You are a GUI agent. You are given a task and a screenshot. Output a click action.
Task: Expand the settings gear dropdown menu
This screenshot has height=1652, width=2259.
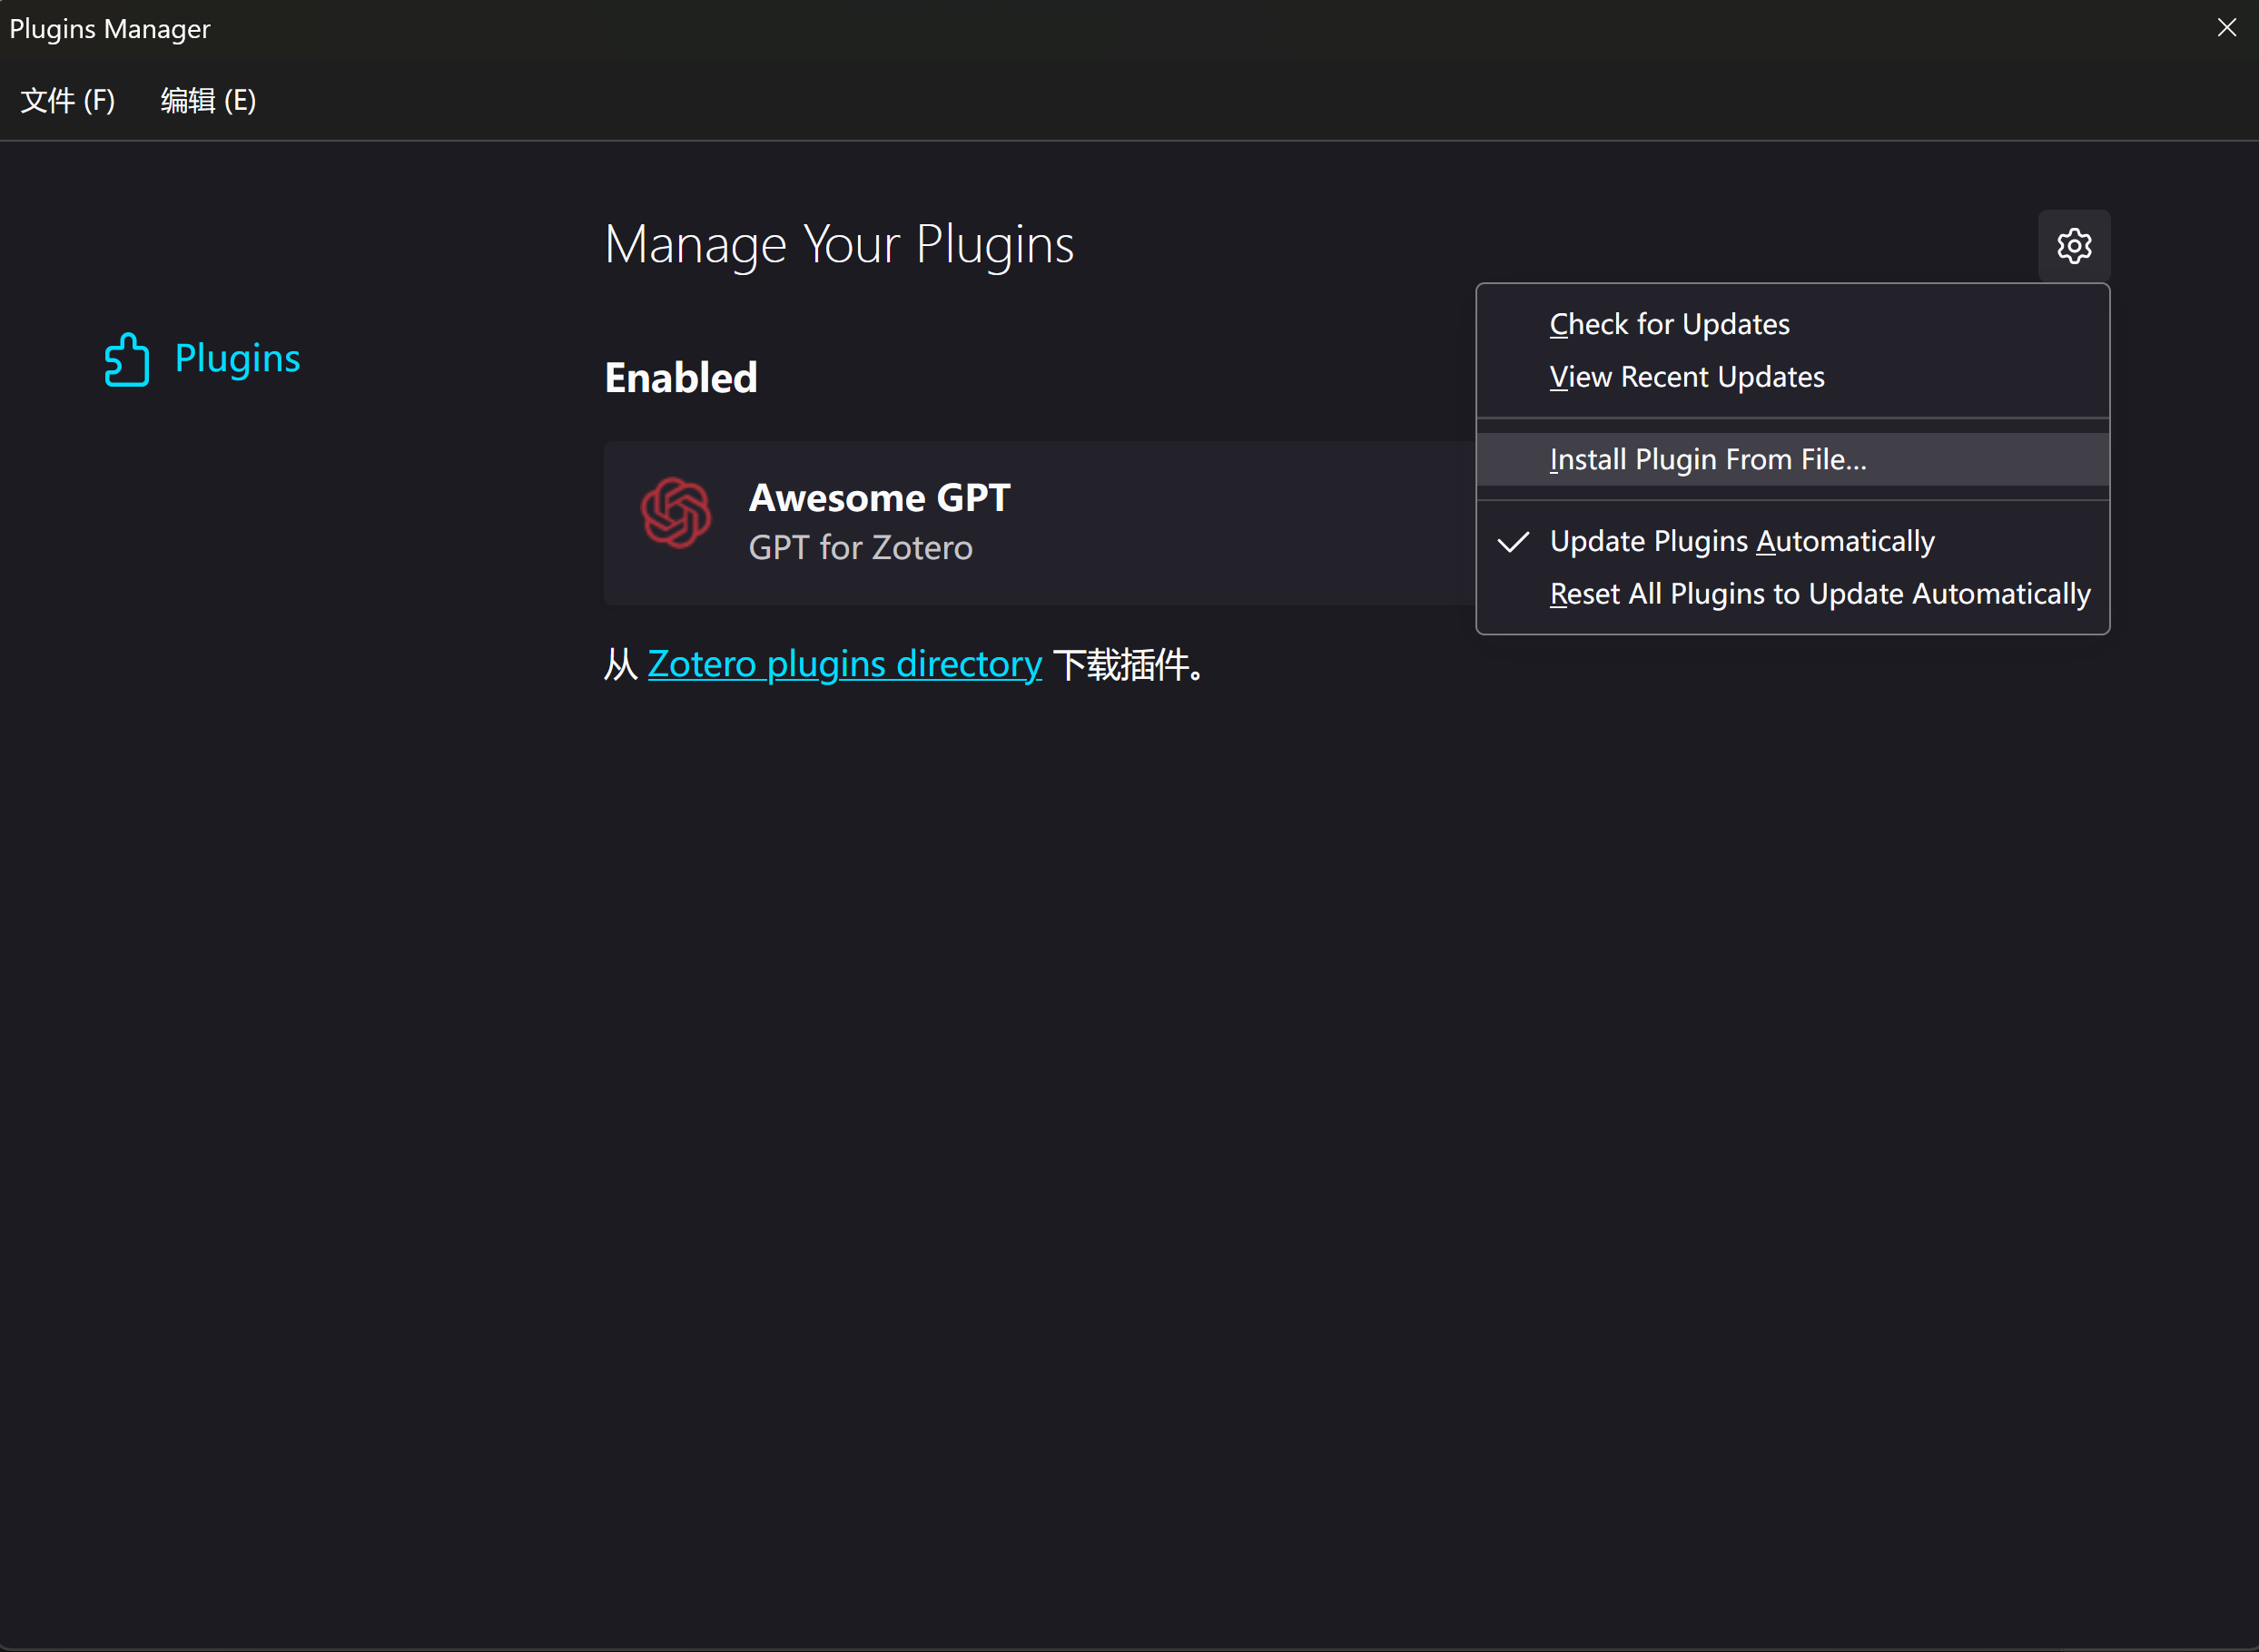(x=2071, y=245)
